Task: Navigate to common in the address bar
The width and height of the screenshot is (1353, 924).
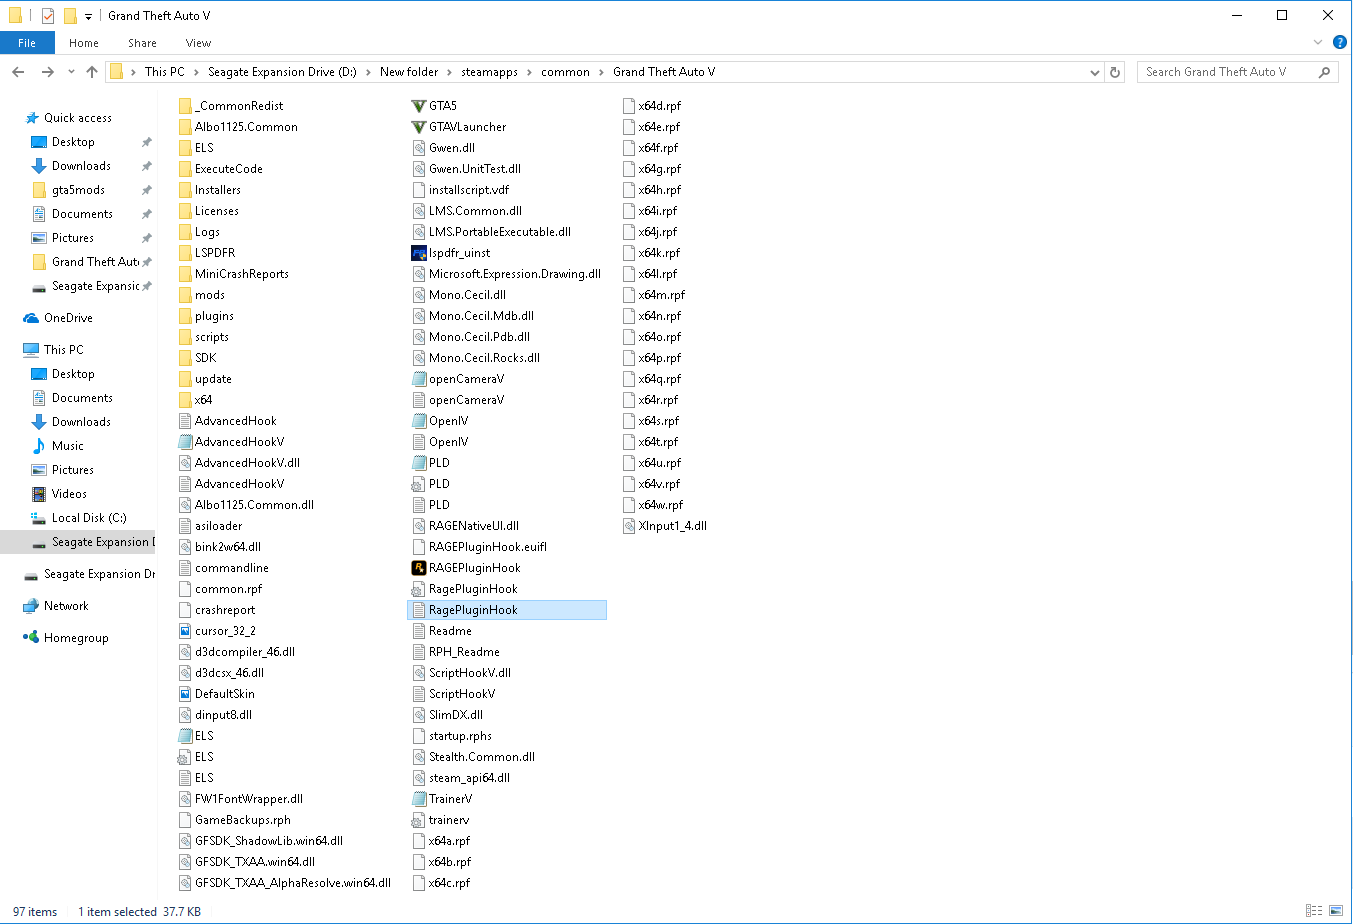Action: pos(566,72)
